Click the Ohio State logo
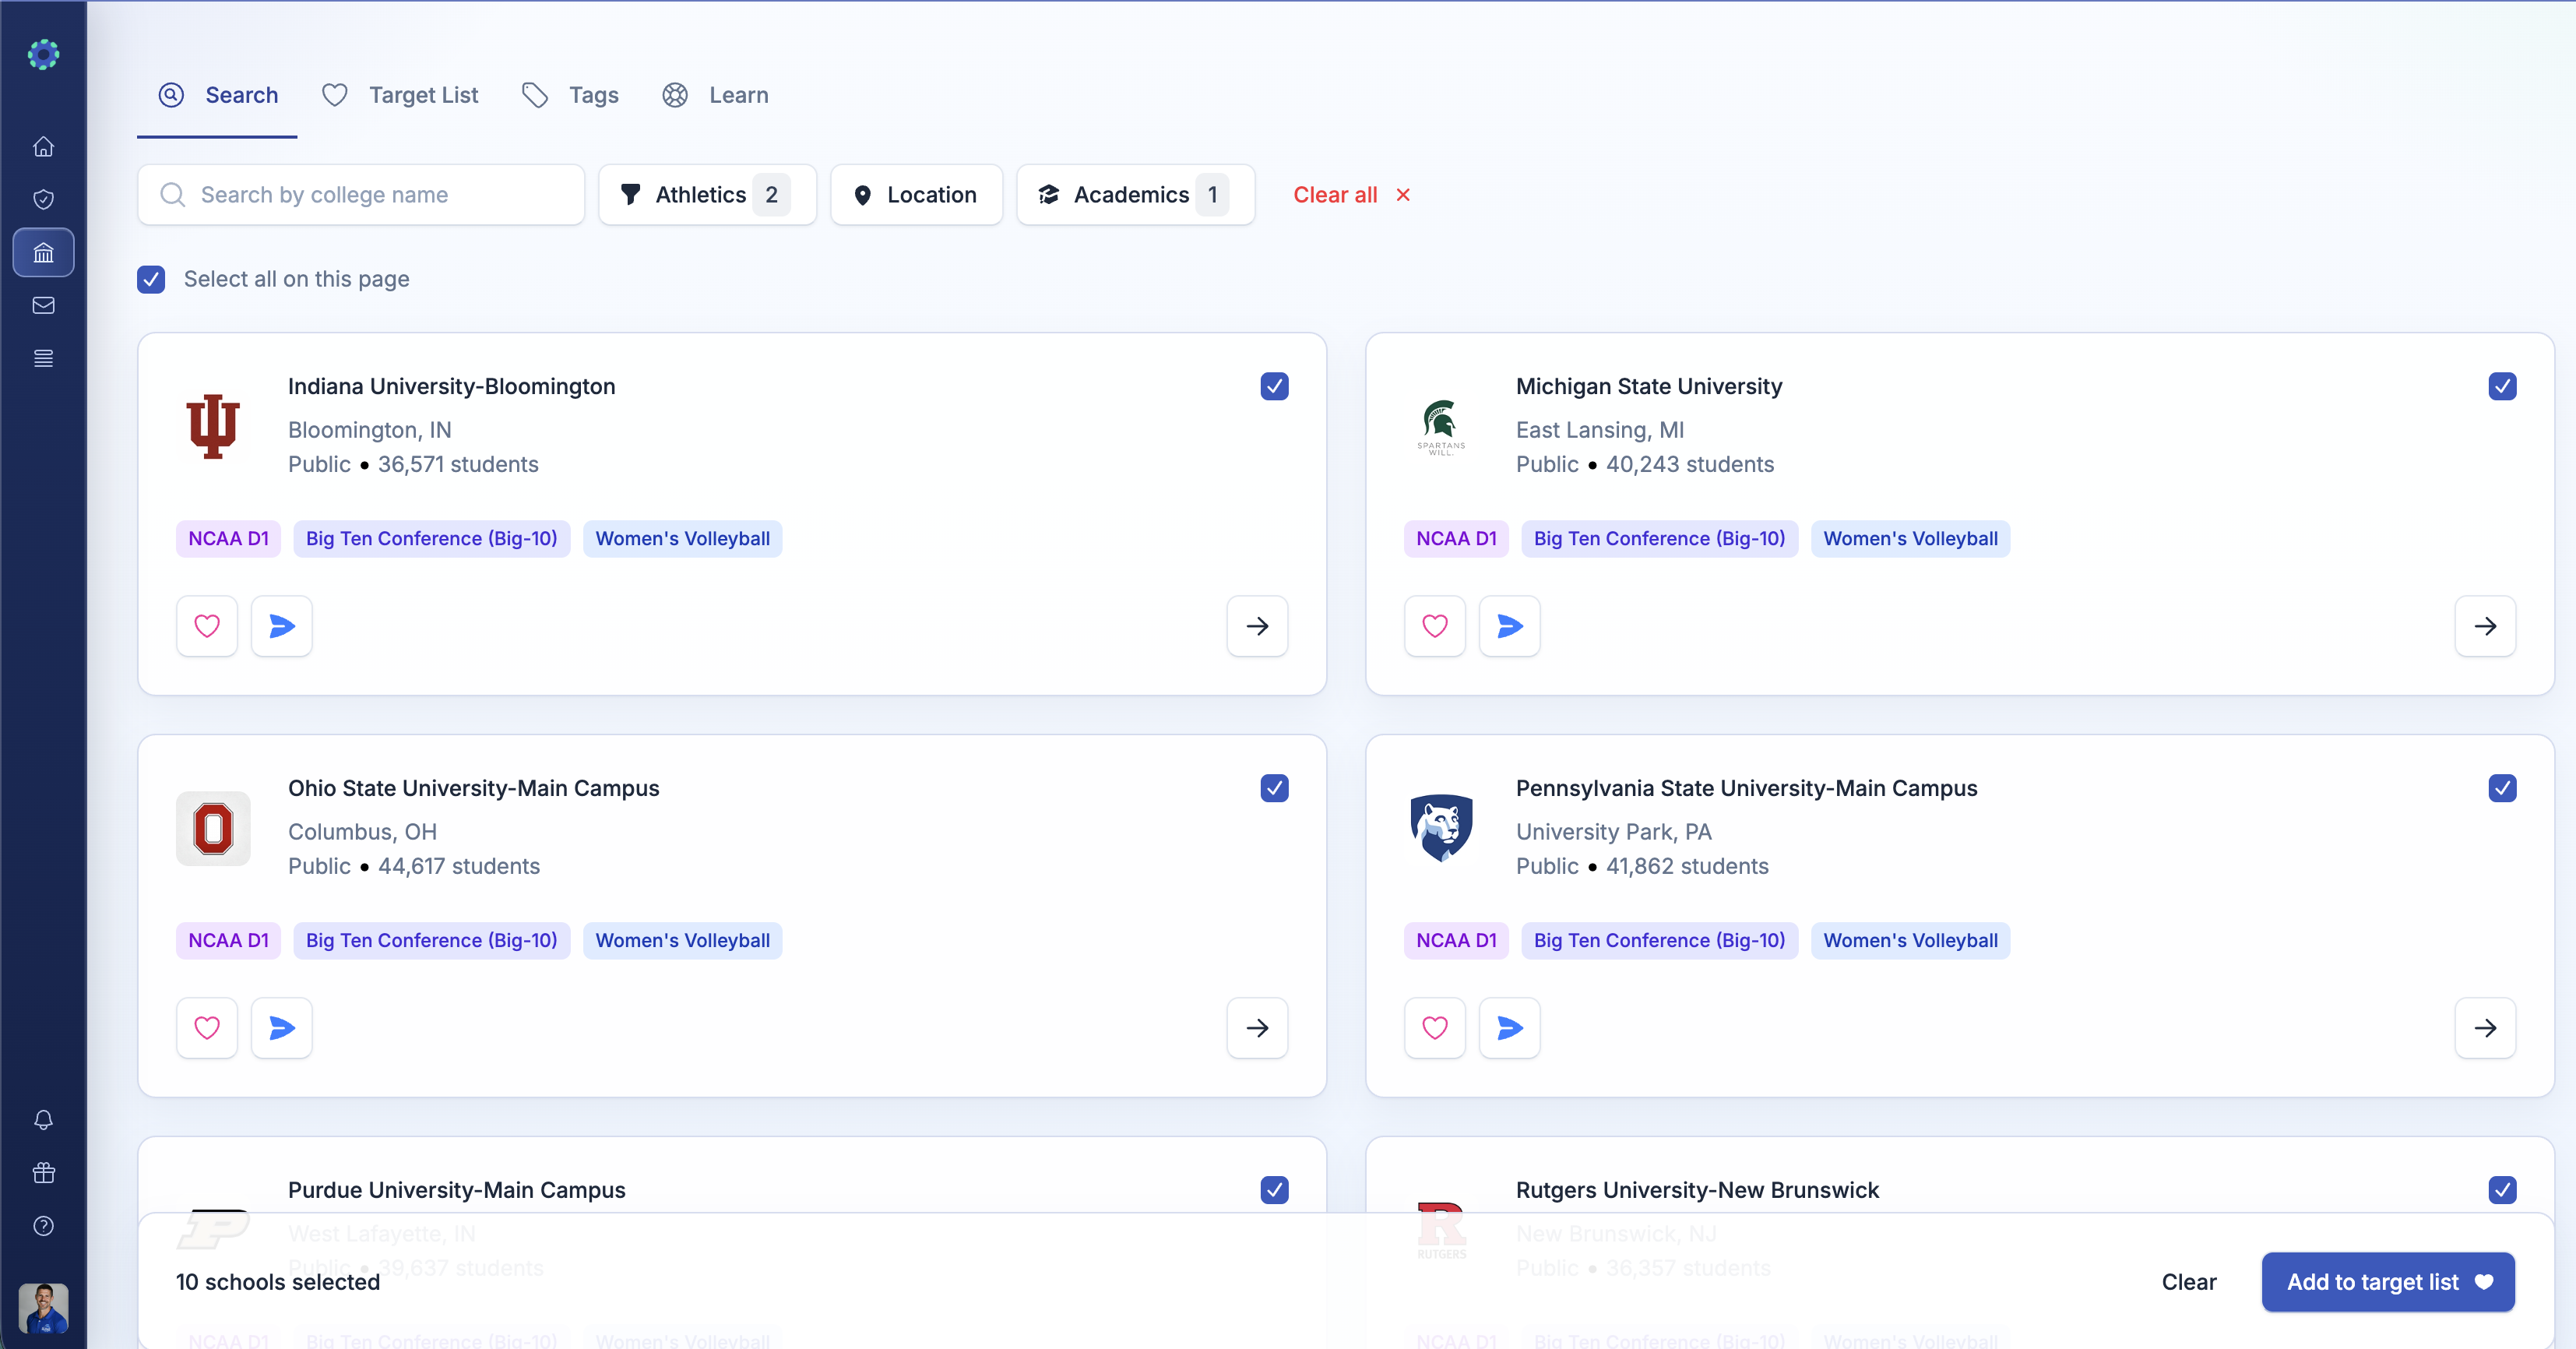 pyautogui.click(x=213, y=829)
